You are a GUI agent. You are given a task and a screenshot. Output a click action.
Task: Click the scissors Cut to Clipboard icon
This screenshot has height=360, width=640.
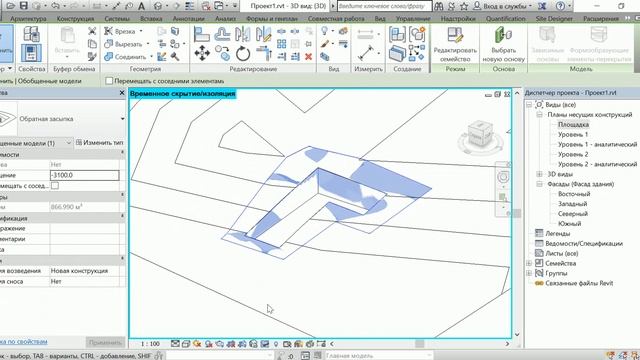point(92,31)
